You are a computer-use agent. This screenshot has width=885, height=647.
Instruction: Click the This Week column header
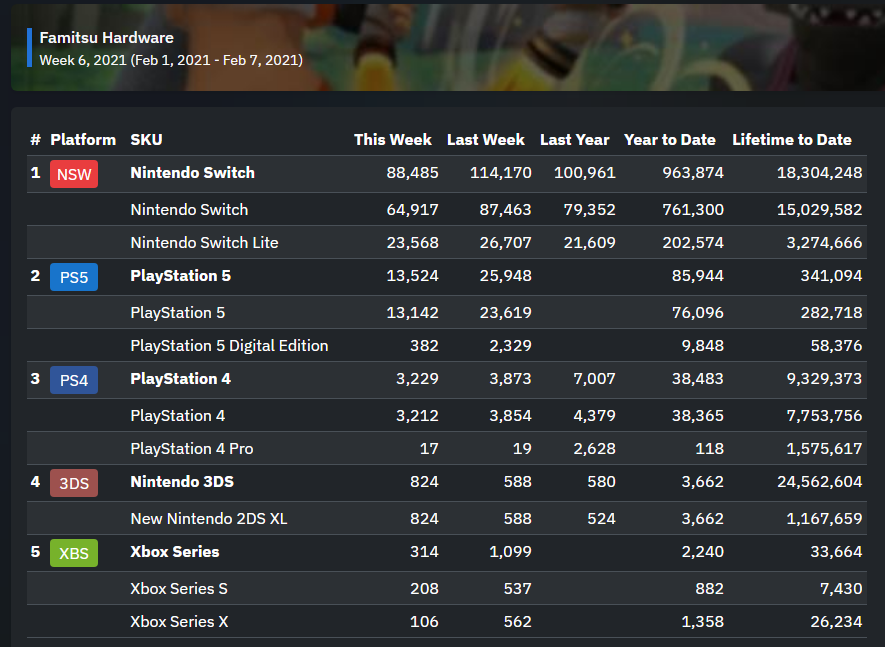393,139
